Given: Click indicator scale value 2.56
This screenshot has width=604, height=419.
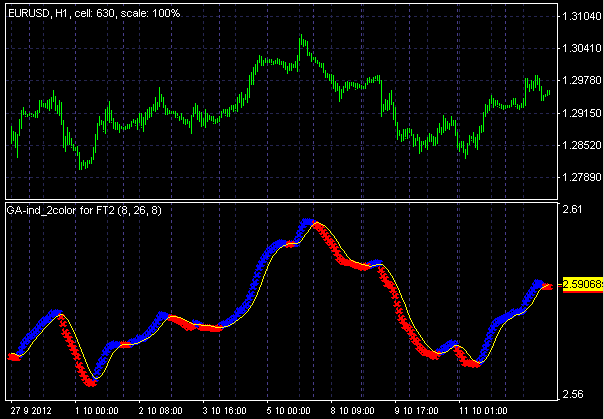Looking at the screenshot, I should [x=572, y=394].
